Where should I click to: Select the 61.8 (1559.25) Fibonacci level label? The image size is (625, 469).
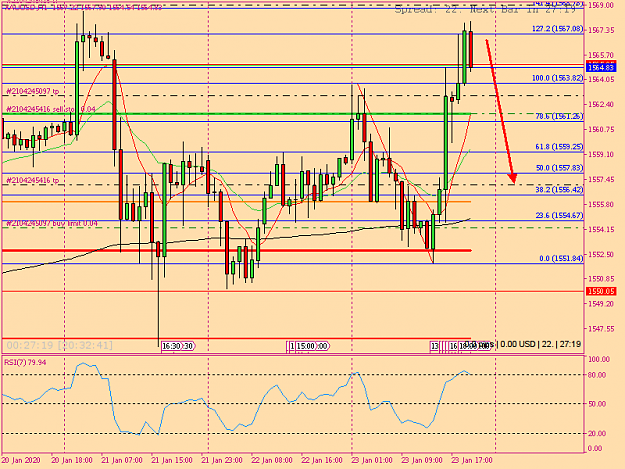[x=559, y=147]
